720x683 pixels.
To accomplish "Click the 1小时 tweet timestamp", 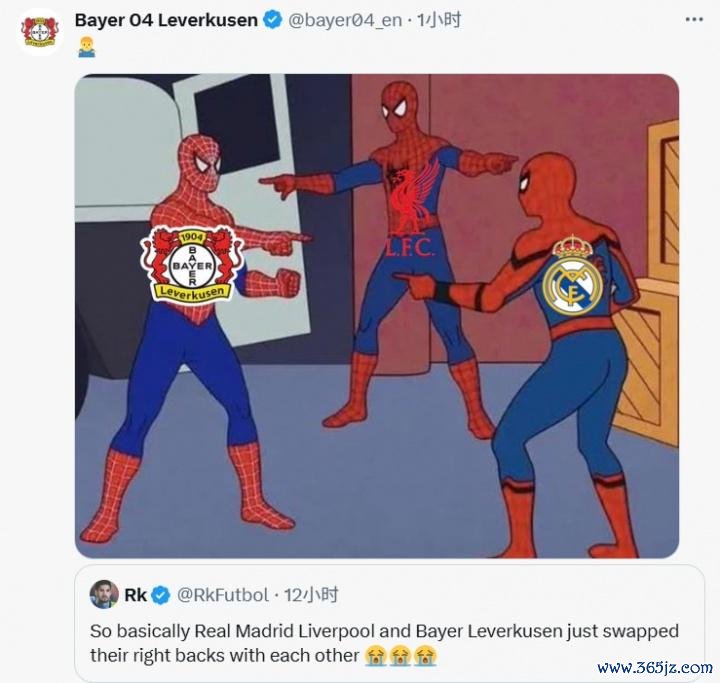I will 439,20.
